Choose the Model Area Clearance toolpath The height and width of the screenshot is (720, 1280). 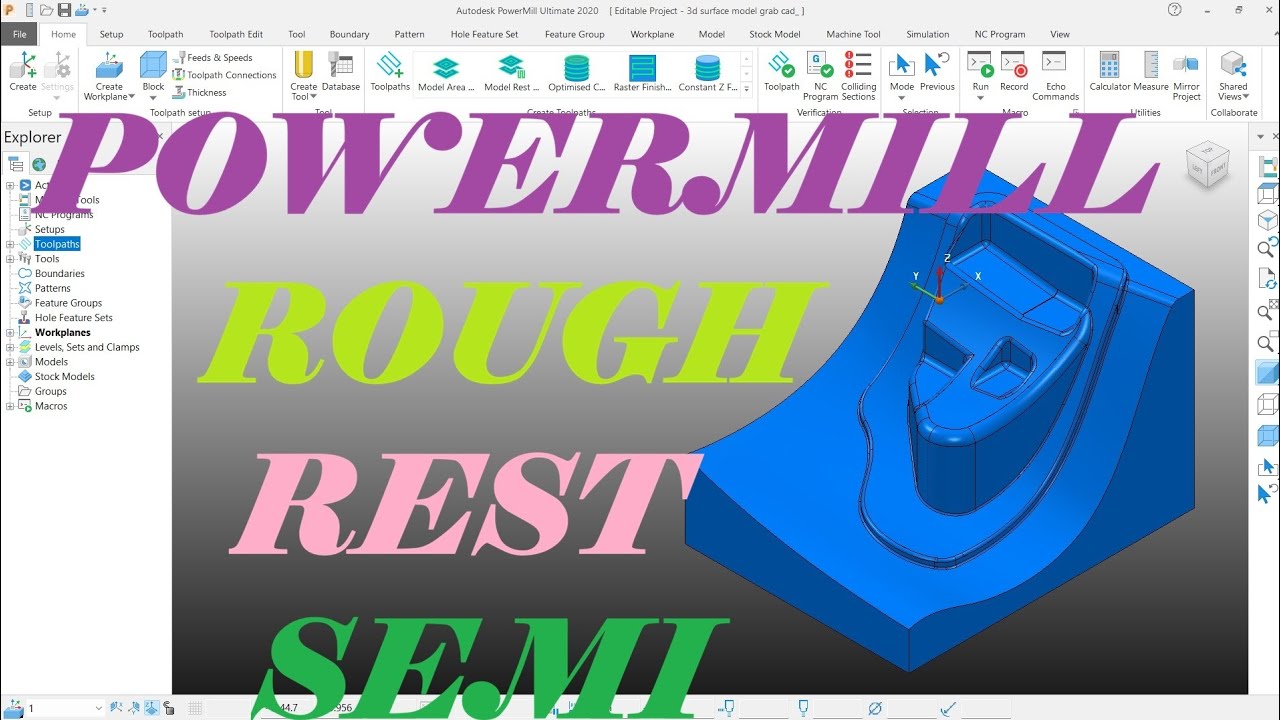[x=446, y=74]
